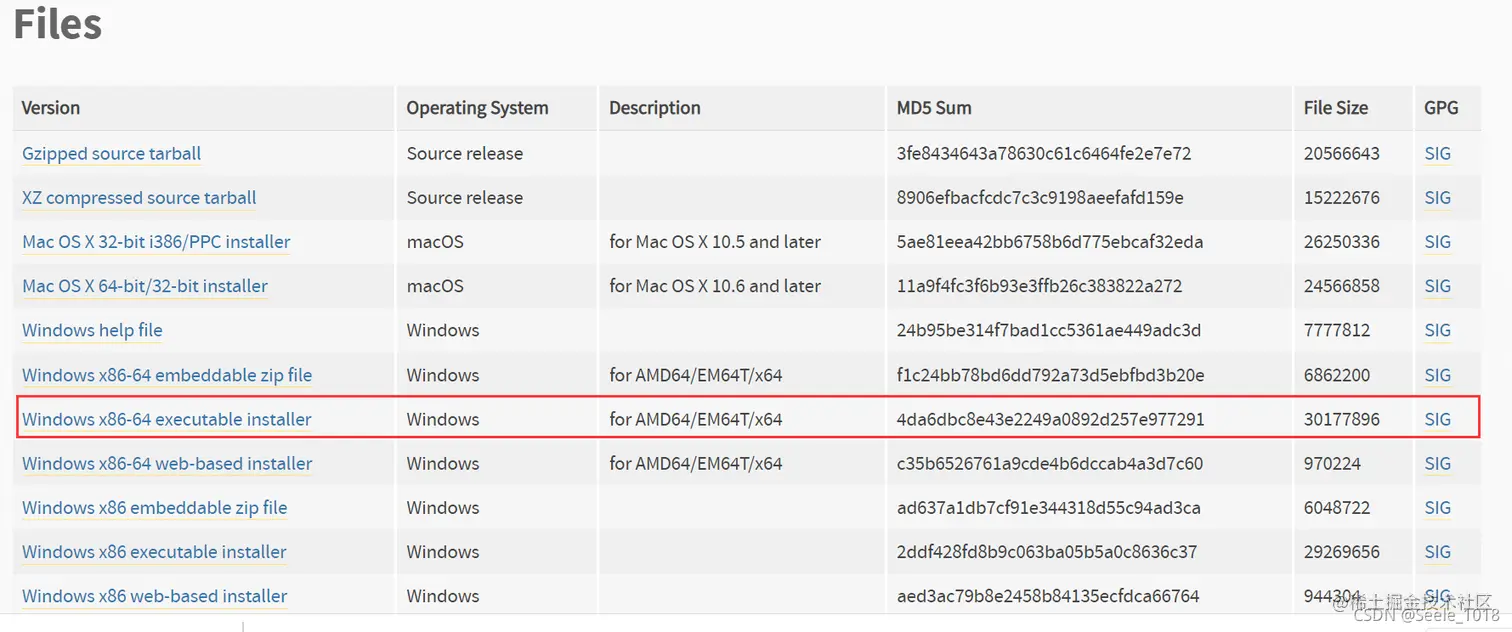
Task: Select MD5 sum f1c24bb78bd6dd792a73d5ebfbd3b20e
Action: pyautogui.click(x=1051, y=375)
